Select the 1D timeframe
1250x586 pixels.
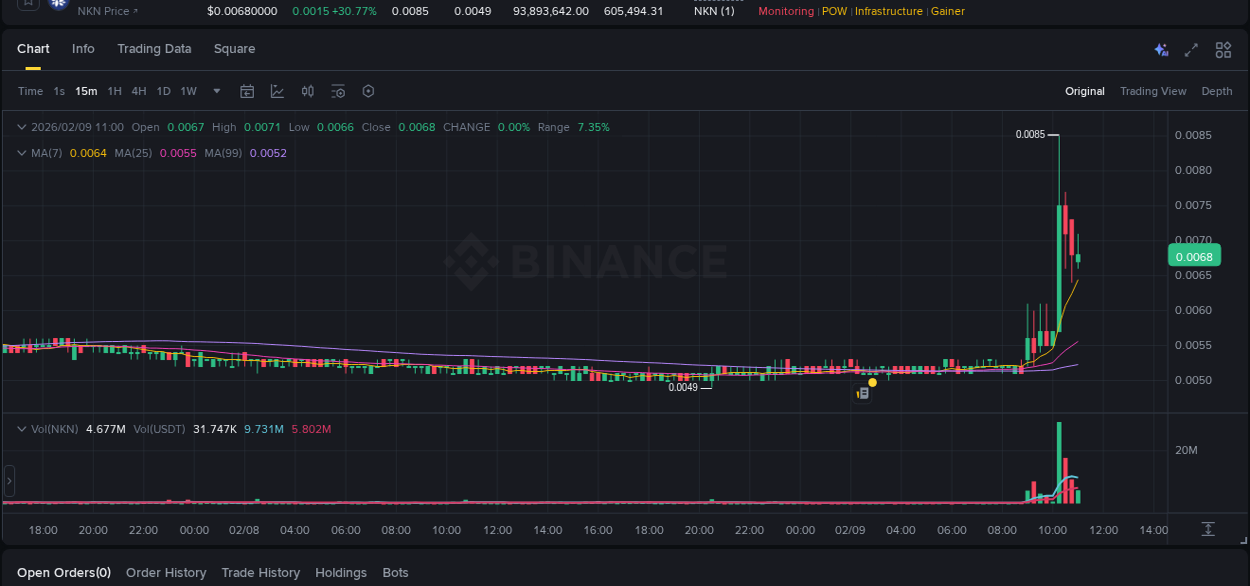coord(163,91)
